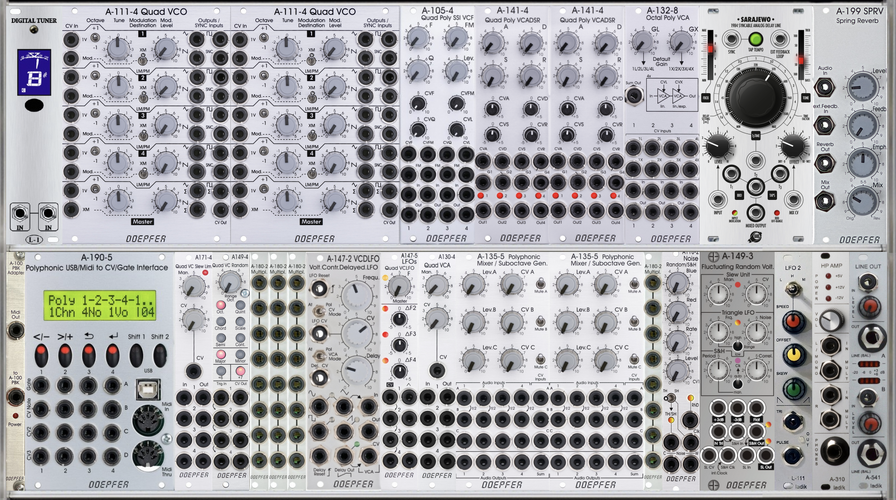Click the Minor button on A-149-4

(240, 354)
